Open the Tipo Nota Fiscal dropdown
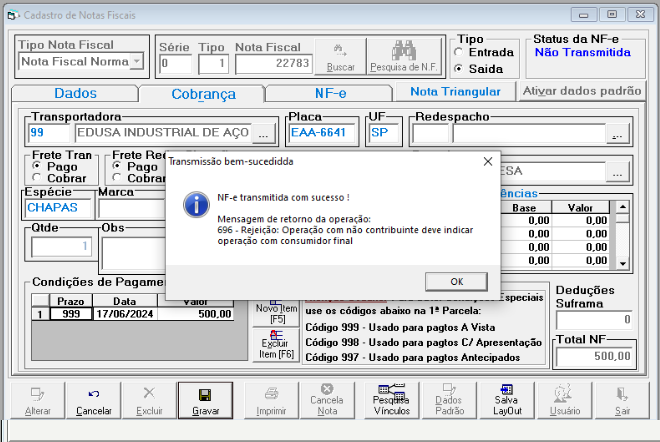The width and height of the screenshot is (660, 442). point(137,61)
